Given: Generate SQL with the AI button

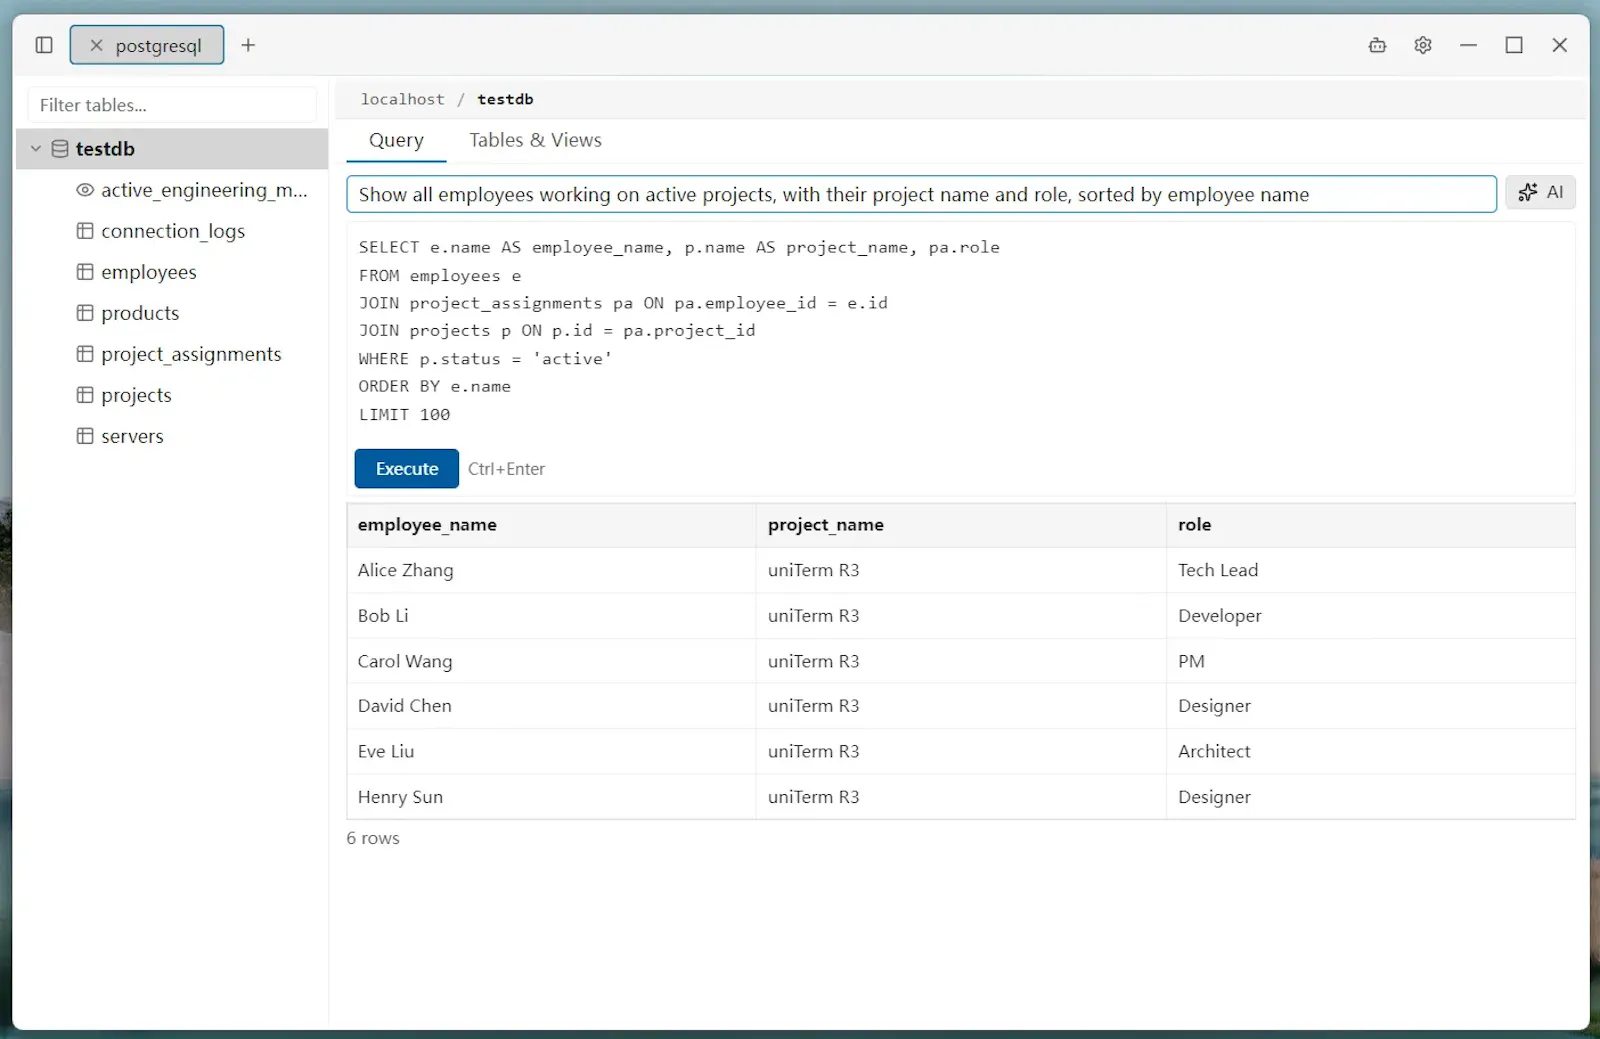Looking at the screenshot, I should point(1540,192).
